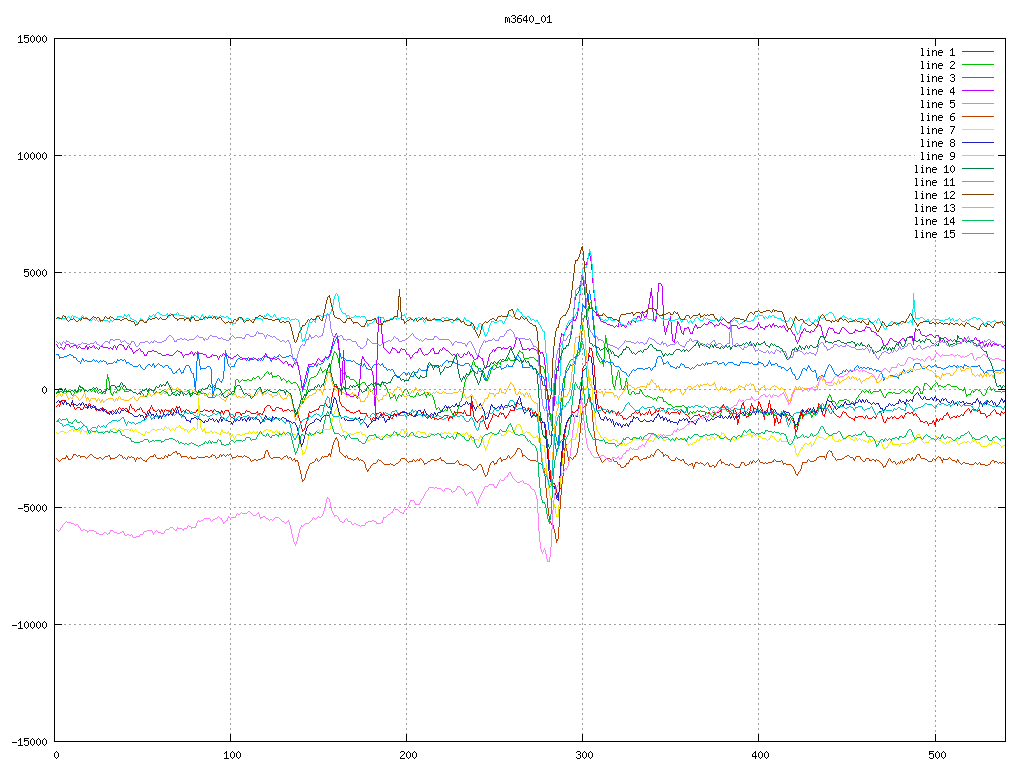The height and width of the screenshot is (768, 1024).
Task: Click the 100 x-axis tick label
Action: (231, 754)
